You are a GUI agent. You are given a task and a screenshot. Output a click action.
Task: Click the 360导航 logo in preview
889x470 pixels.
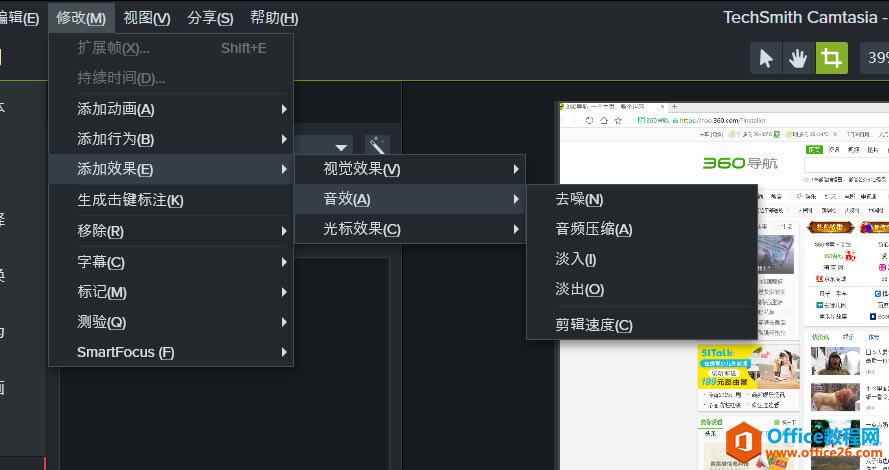tap(740, 164)
